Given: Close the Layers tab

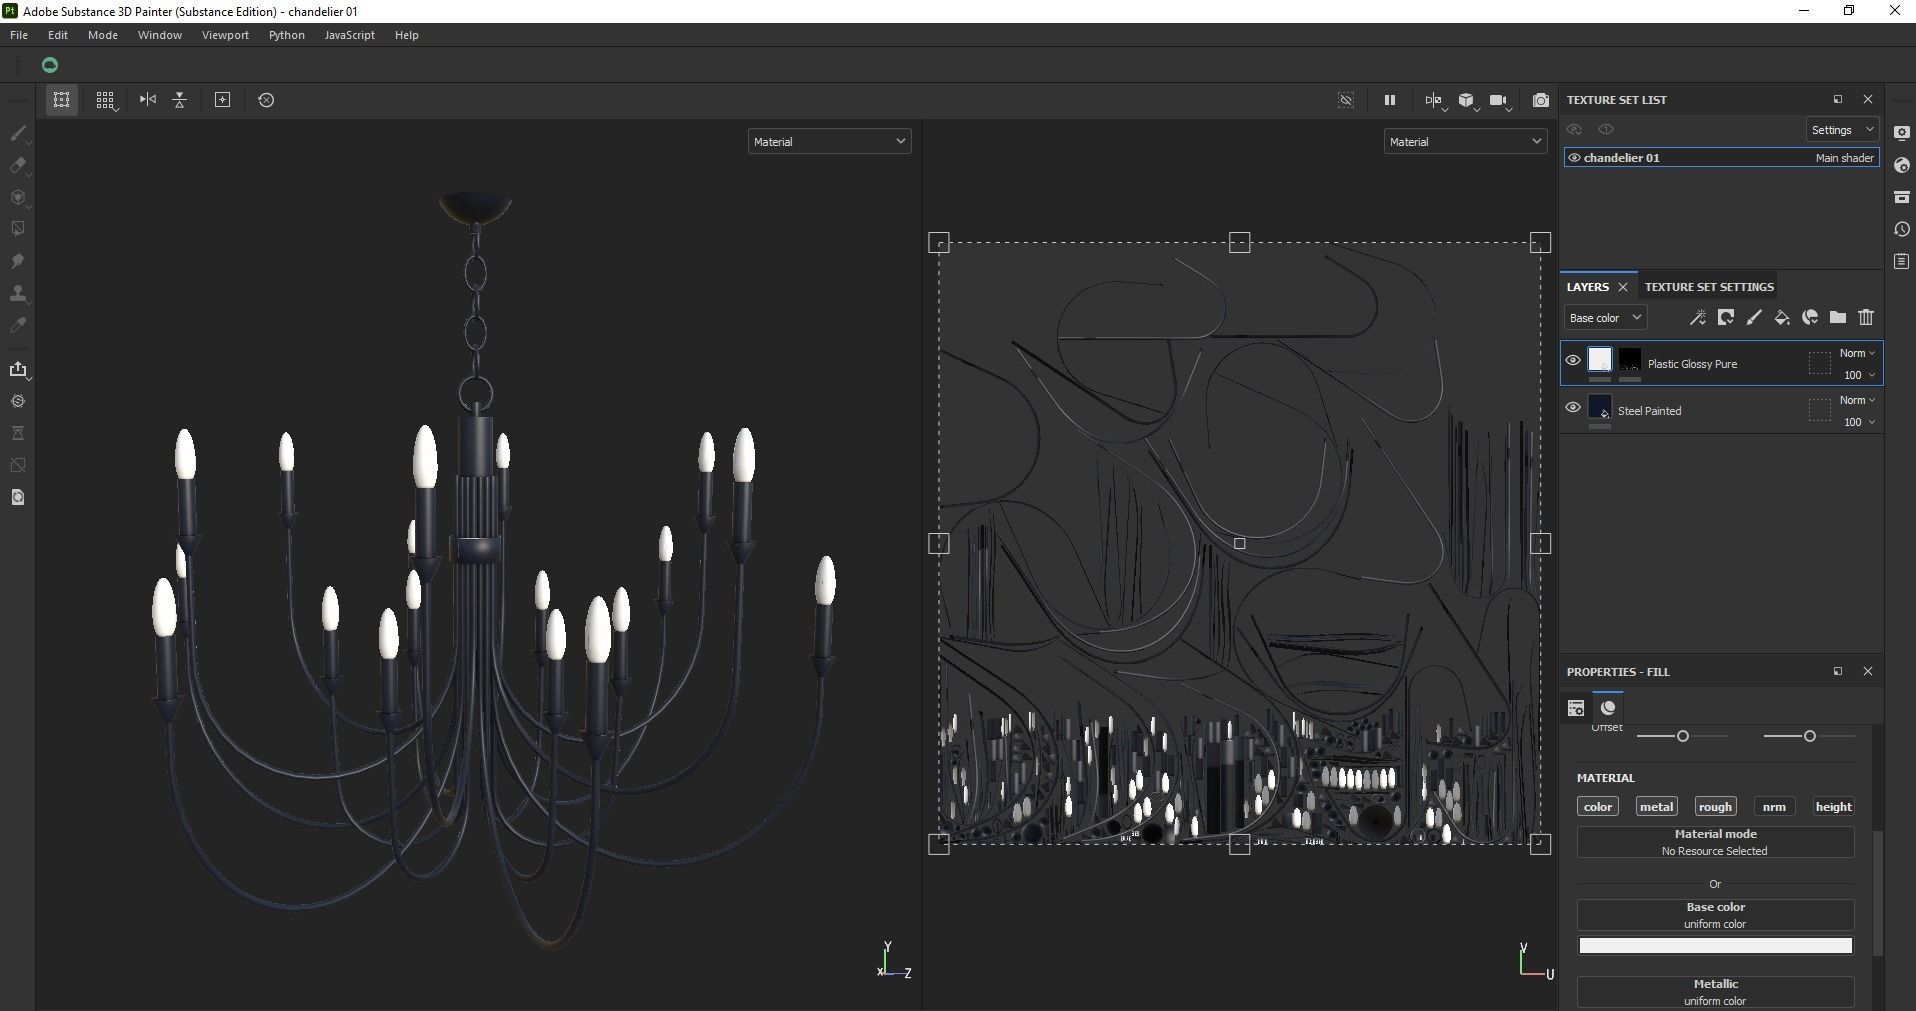Looking at the screenshot, I should pos(1623,287).
